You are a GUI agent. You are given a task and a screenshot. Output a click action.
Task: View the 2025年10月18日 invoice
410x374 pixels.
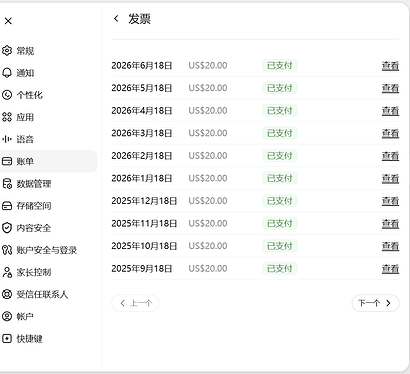(x=390, y=246)
